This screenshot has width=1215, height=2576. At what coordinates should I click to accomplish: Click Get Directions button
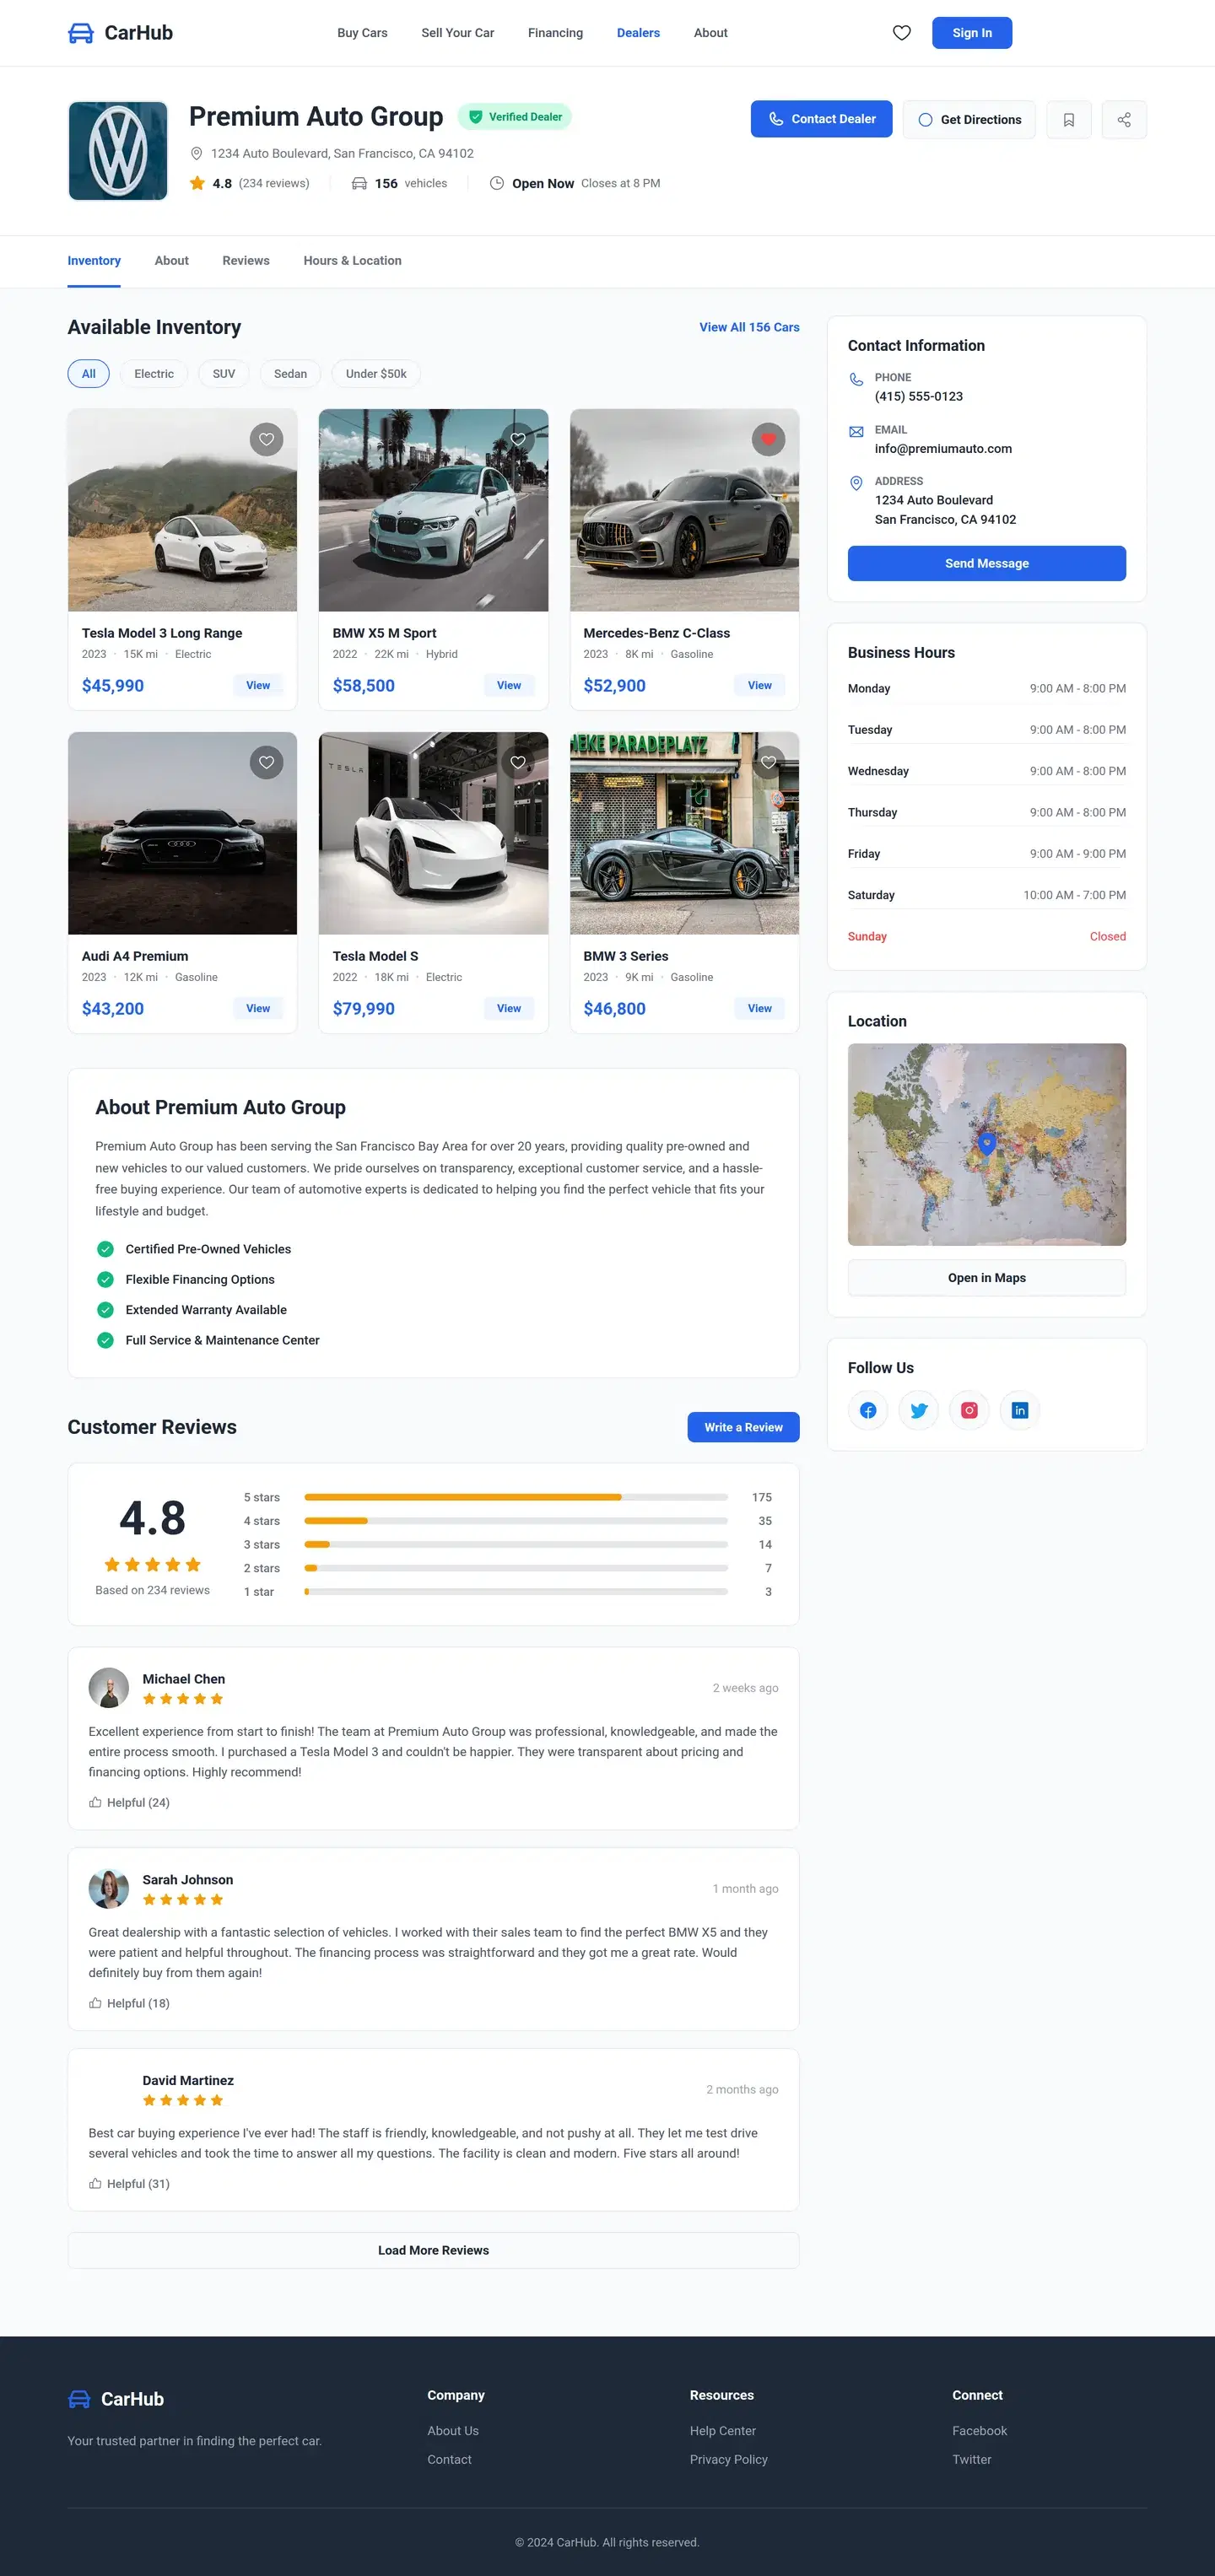968,120
